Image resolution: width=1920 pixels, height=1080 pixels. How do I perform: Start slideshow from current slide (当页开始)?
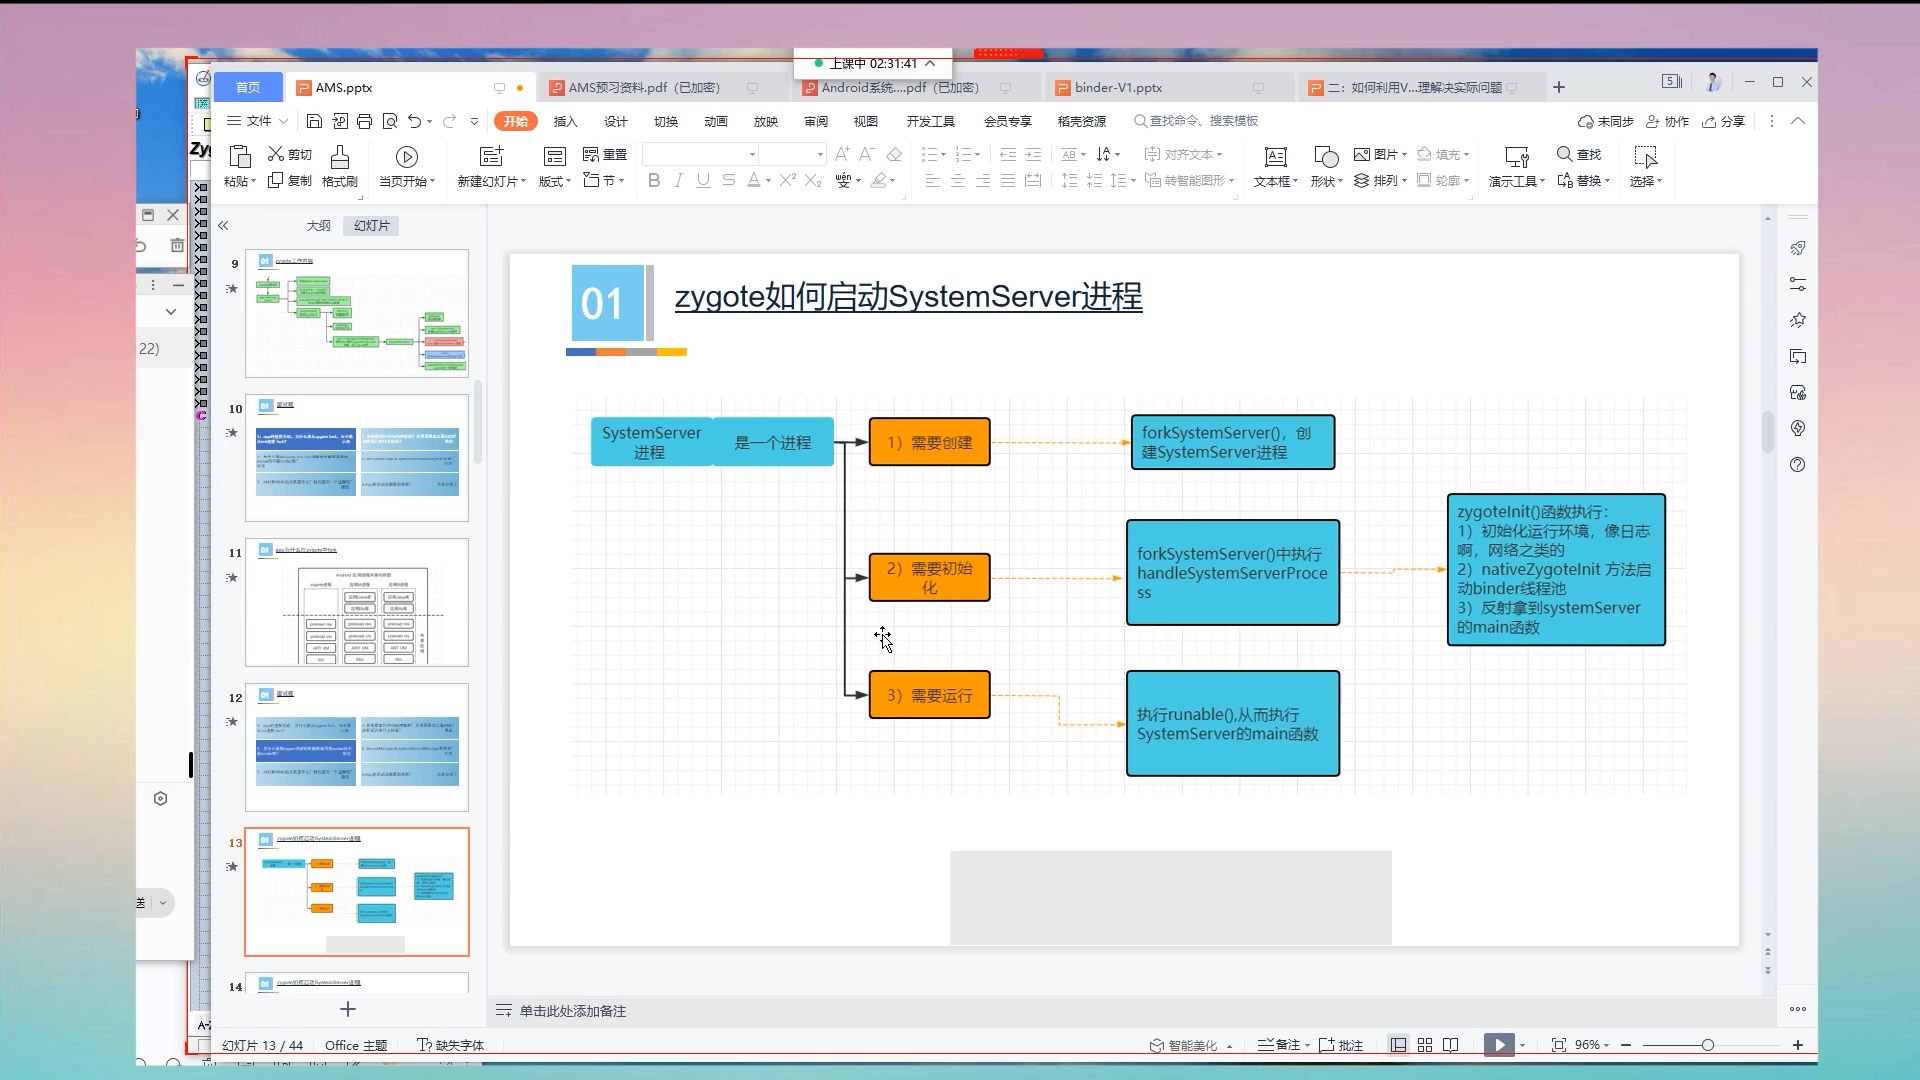pos(406,157)
